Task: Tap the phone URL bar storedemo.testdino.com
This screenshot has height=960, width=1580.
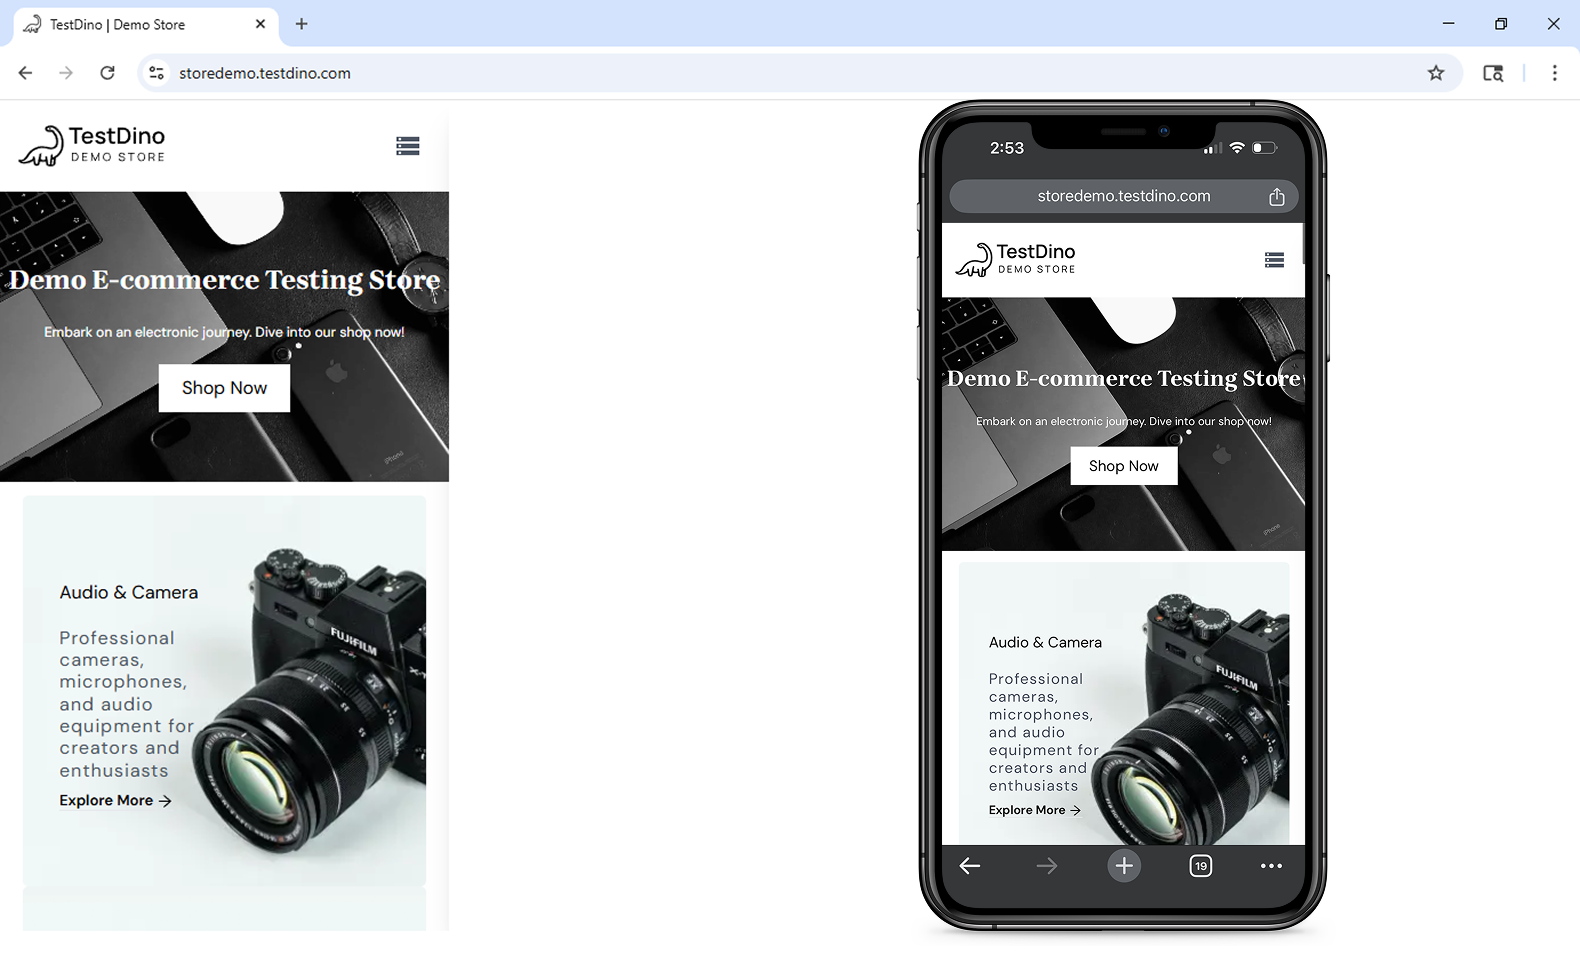Action: 1123,197
